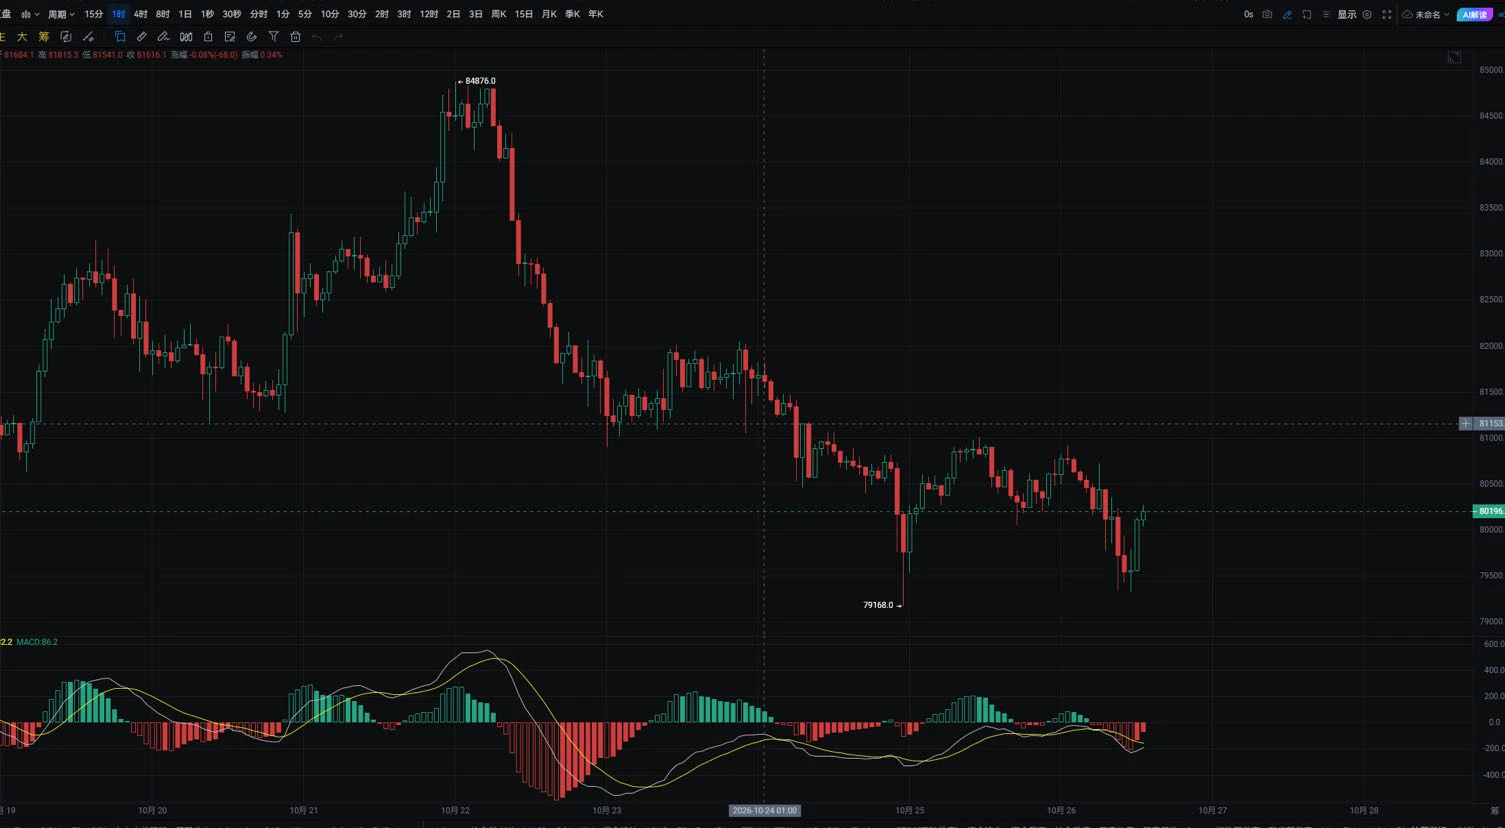Toggle the 大 indicator button

coord(22,37)
